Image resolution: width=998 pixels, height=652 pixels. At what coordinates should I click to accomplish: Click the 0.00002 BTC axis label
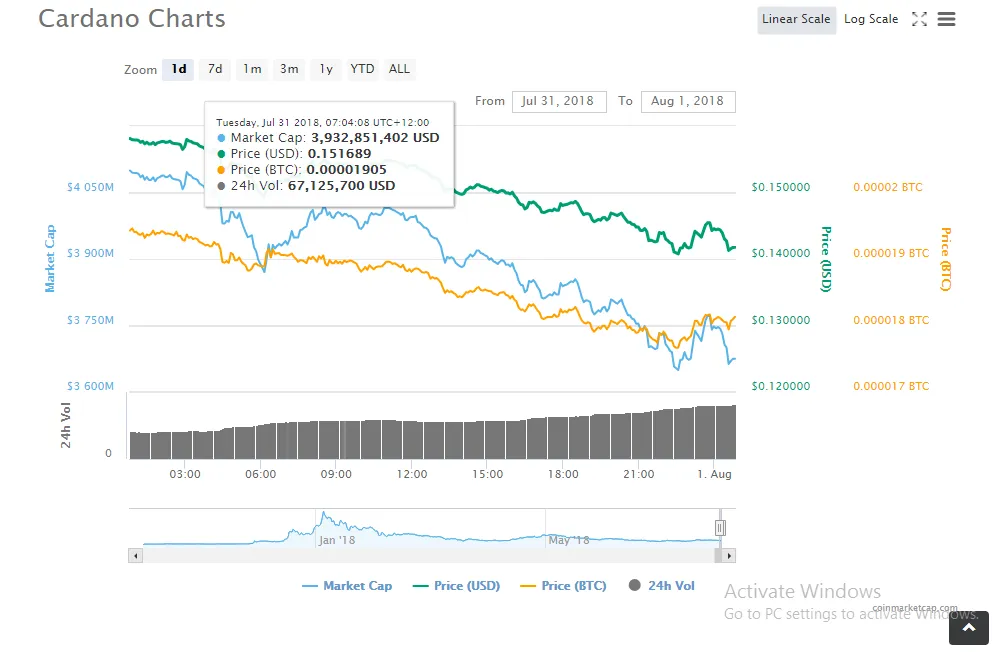point(888,187)
